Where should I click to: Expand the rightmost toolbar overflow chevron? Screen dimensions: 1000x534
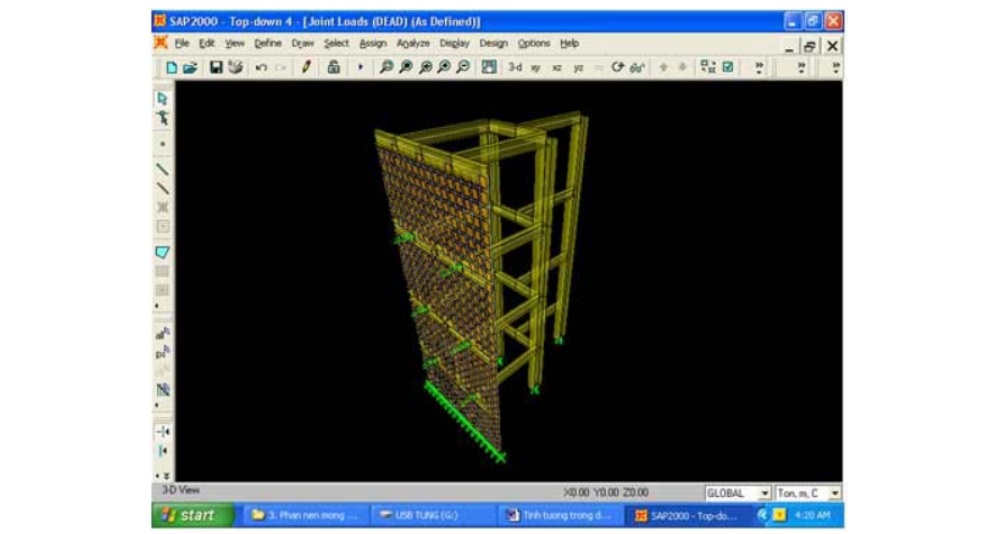835,68
